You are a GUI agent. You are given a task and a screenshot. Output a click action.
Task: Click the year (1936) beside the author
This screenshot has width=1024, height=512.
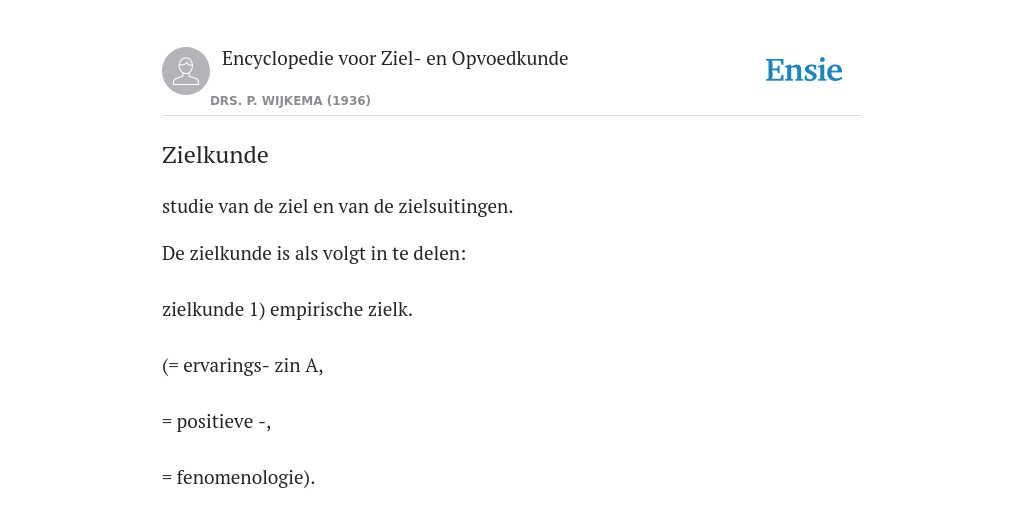point(349,101)
